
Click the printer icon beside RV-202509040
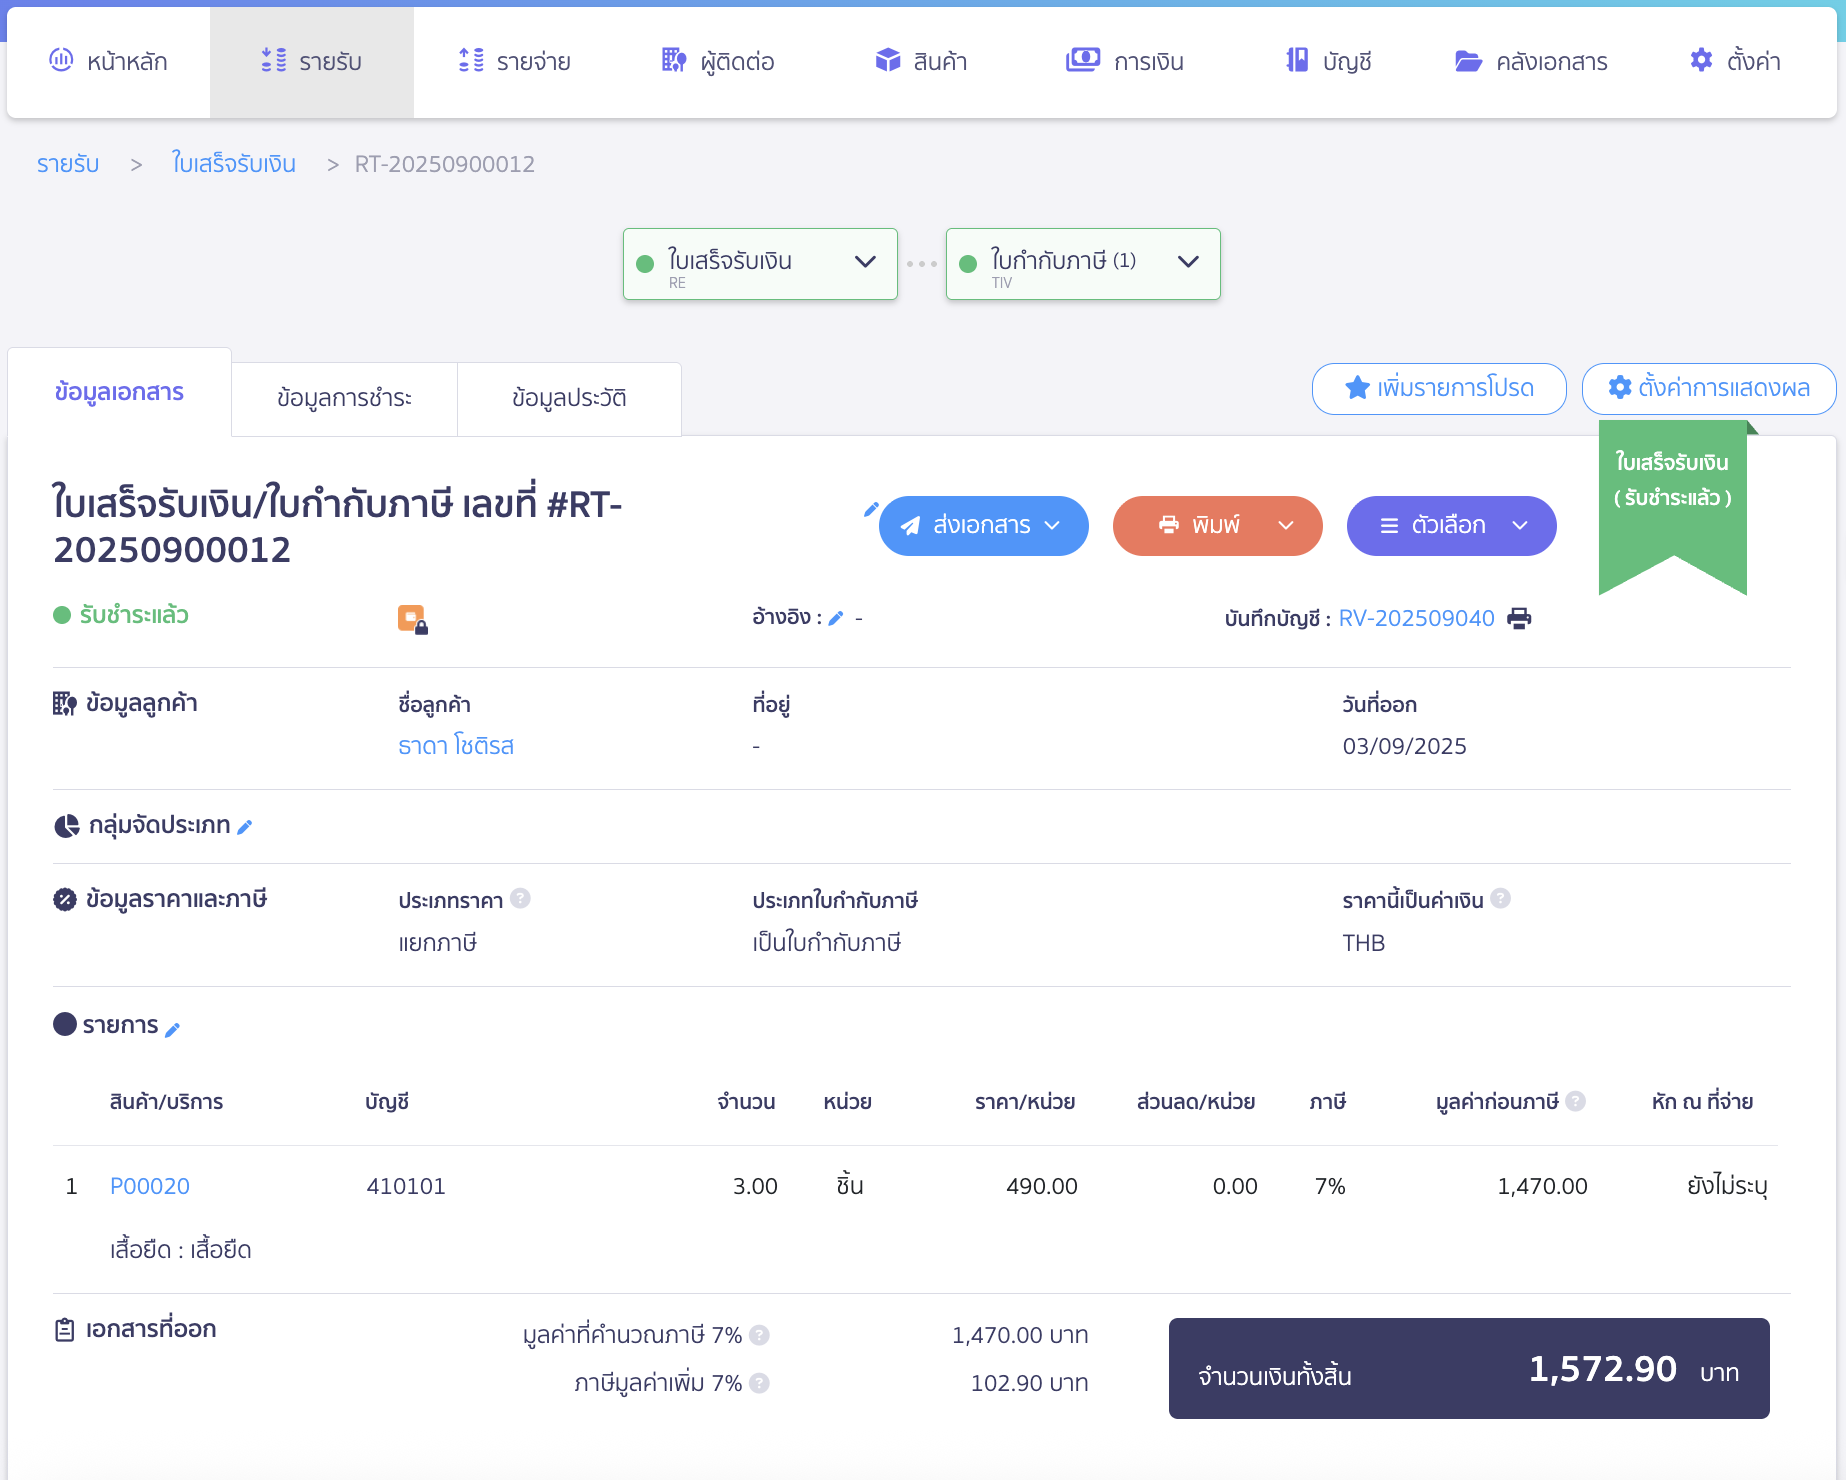(x=1519, y=618)
